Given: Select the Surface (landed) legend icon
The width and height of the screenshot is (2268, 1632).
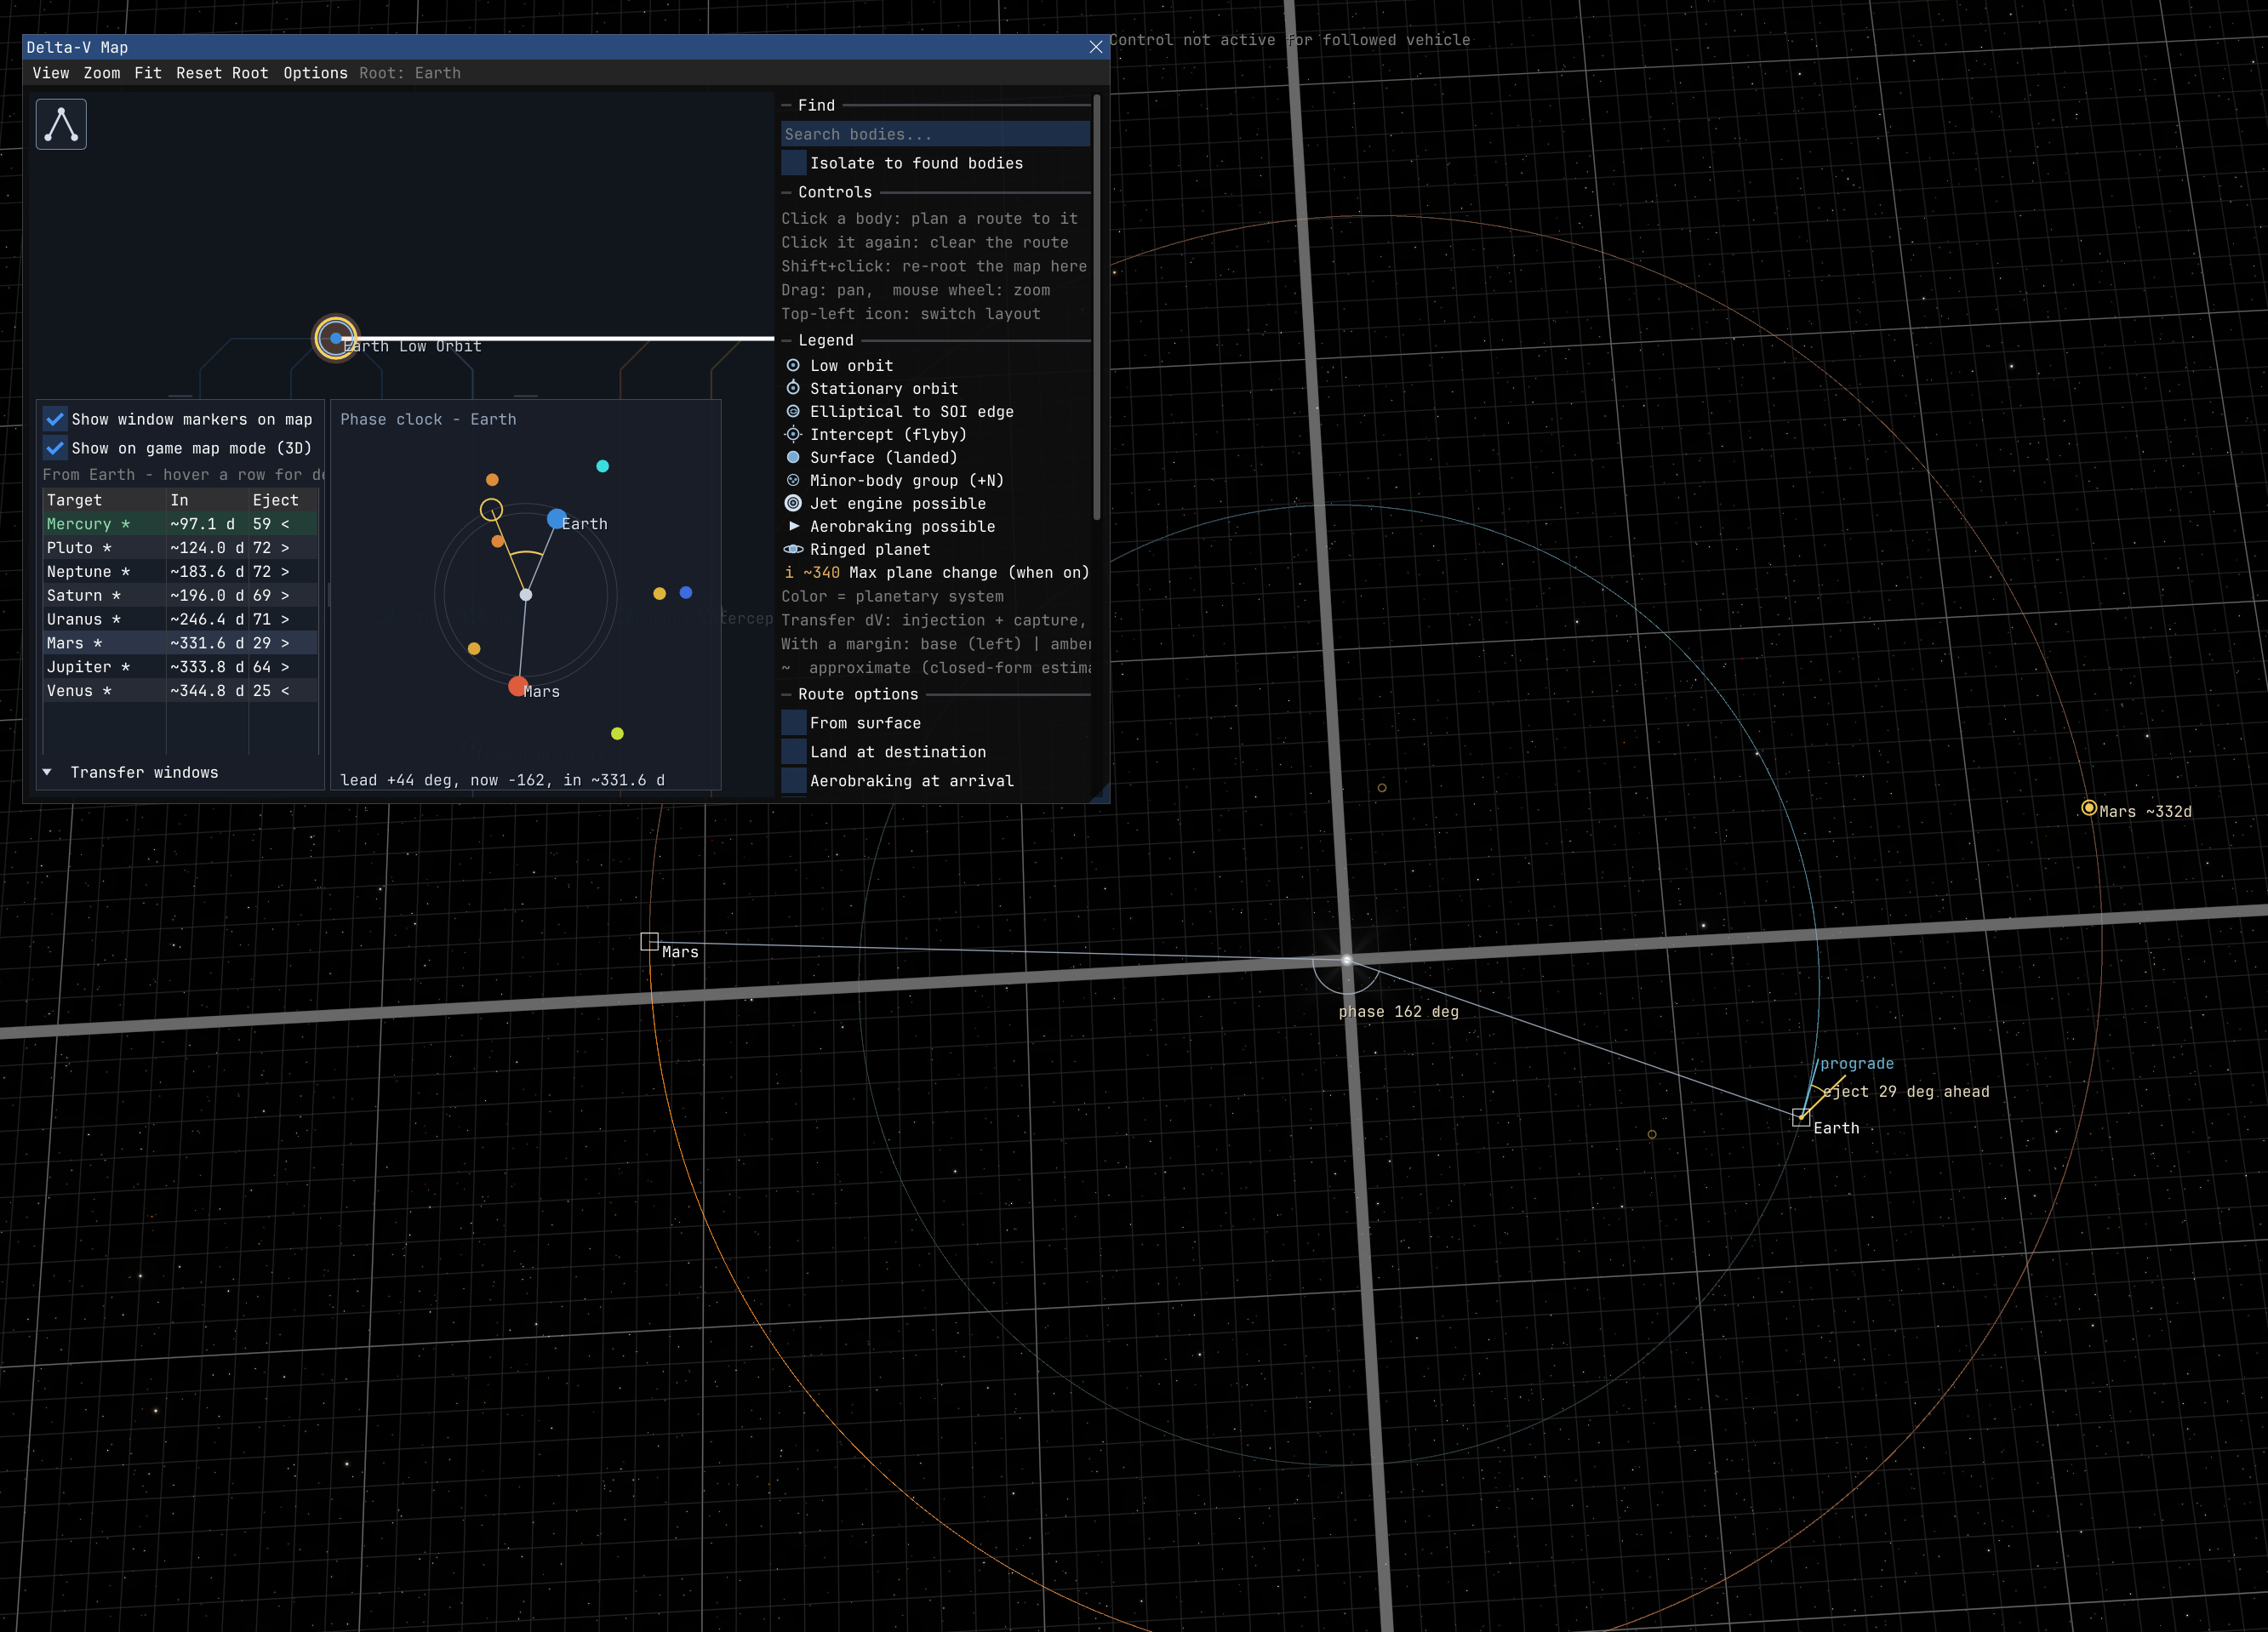Looking at the screenshot, I should click(793, 457).
